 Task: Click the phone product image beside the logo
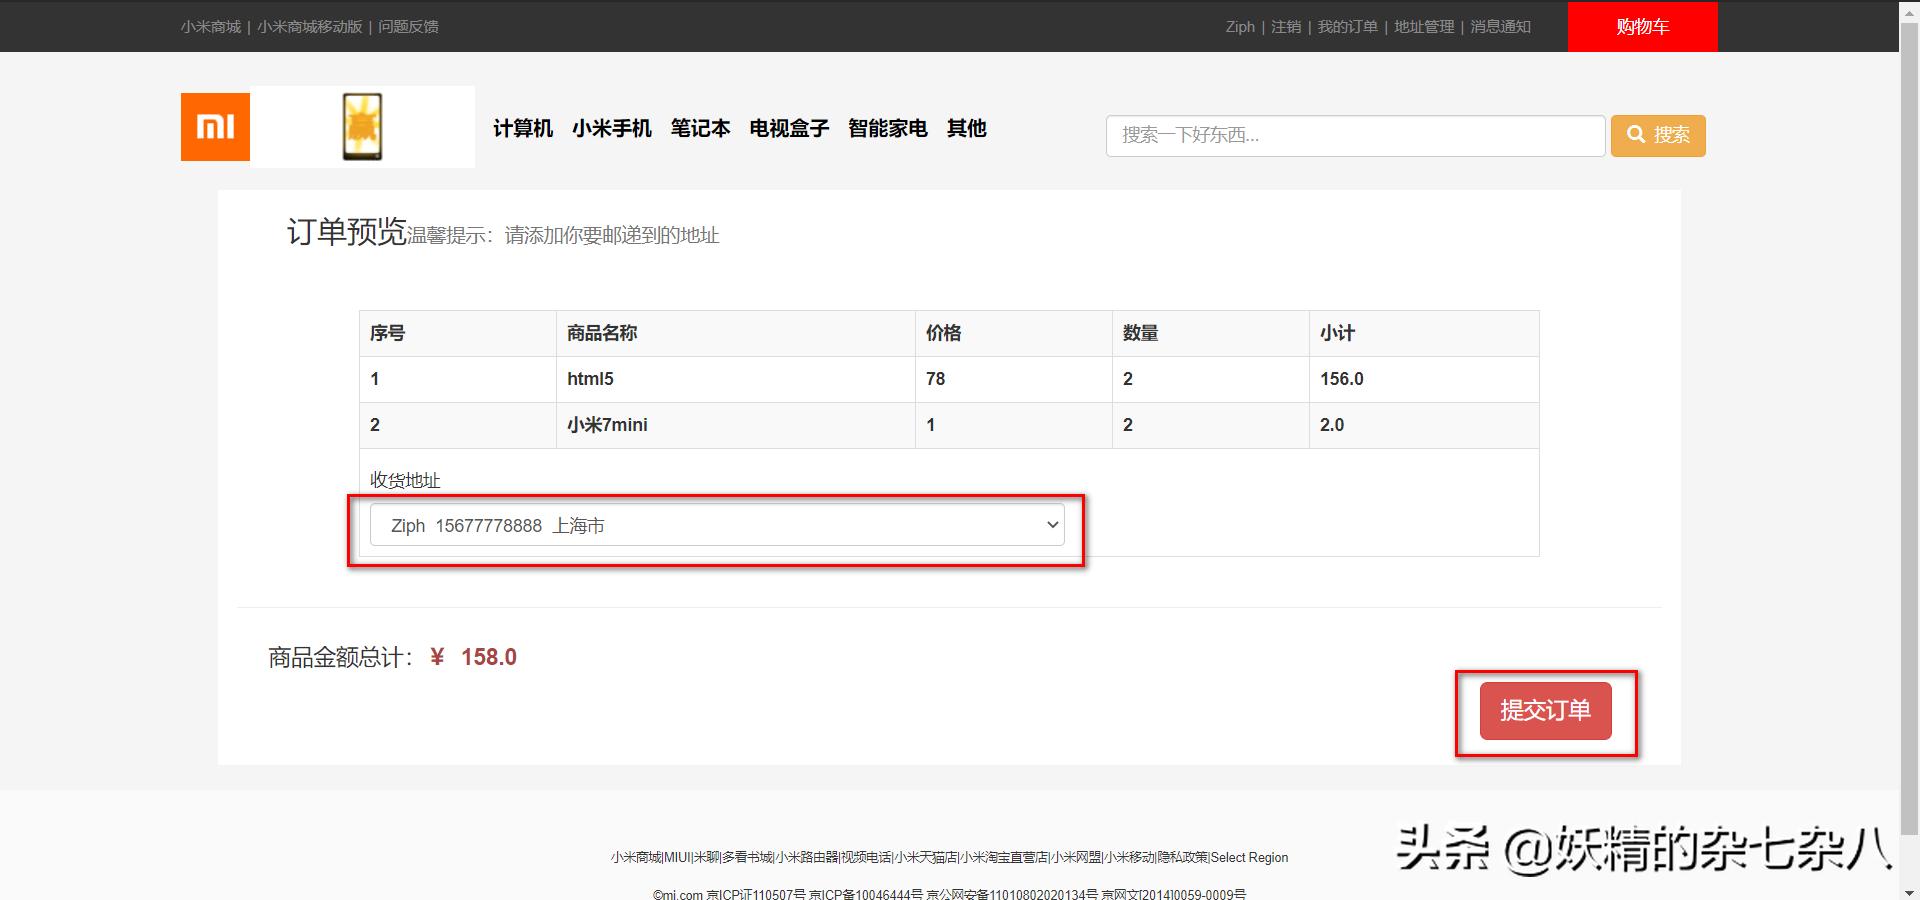click(x=364, y=126)
